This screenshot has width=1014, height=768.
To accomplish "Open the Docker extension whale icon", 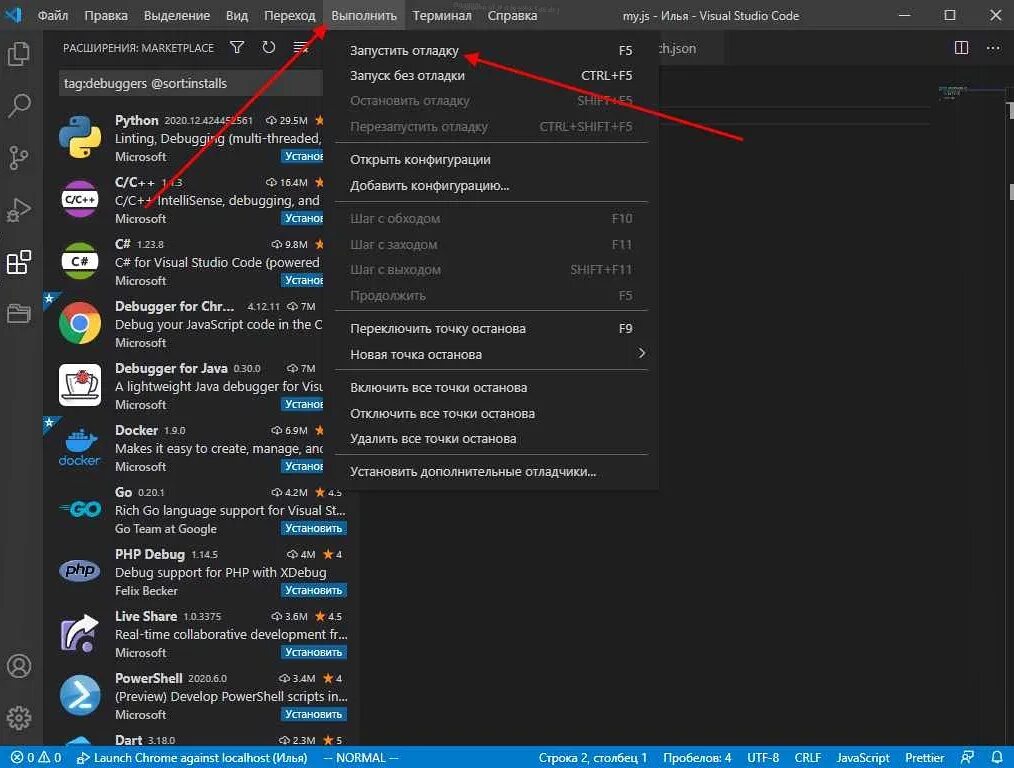I will click(80, 447).
